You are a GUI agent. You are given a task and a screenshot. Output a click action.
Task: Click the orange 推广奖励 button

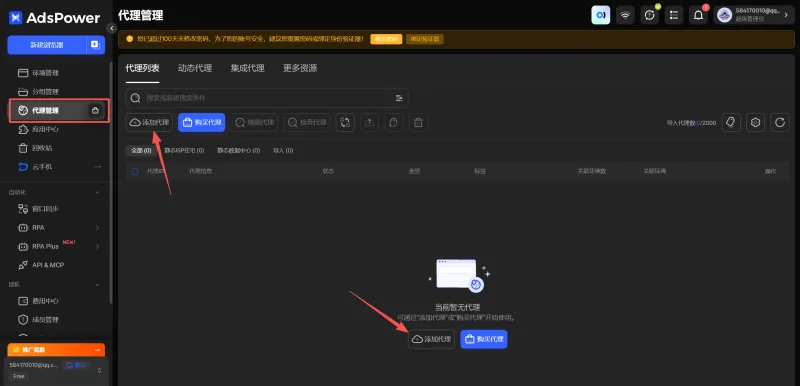click(x=56, y=350)
